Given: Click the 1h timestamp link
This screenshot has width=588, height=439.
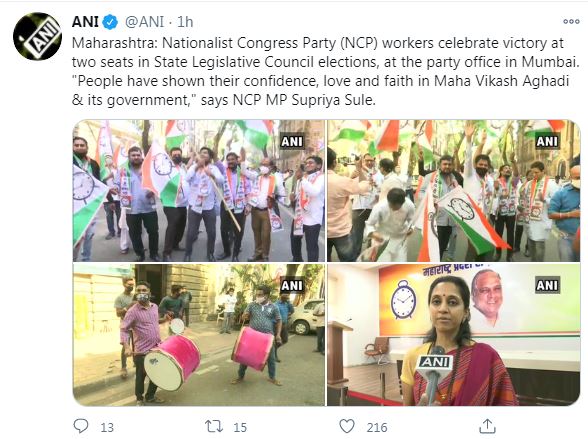Looking at the screenshot, I should [185, 22].
